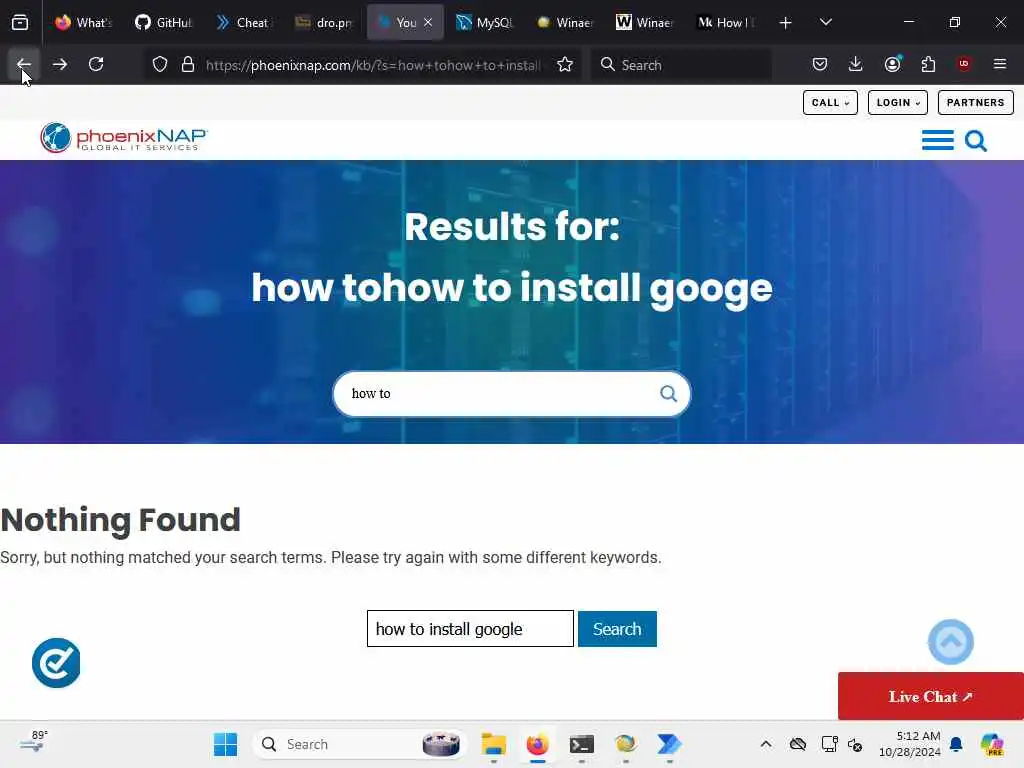Go to phoenixNAP home via logo
Viewport: 1024px width, 768px height.
(124, 137)
